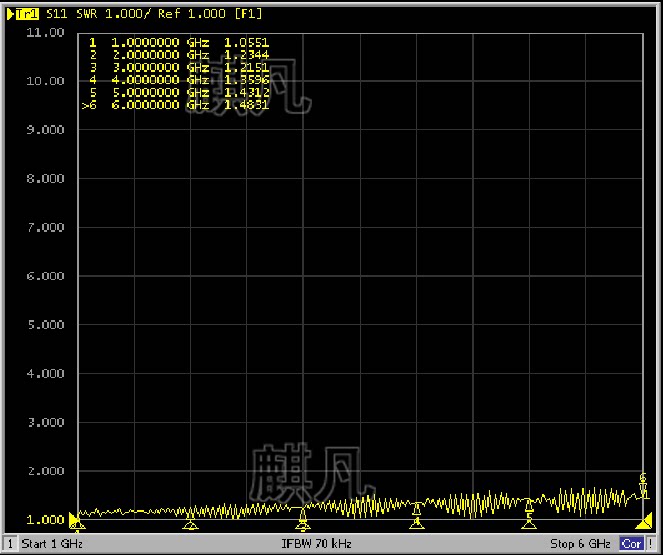This screenshot has height=555, width=663.
Task: Click the Ref 1.000 reference value
Action: (192, 14)
